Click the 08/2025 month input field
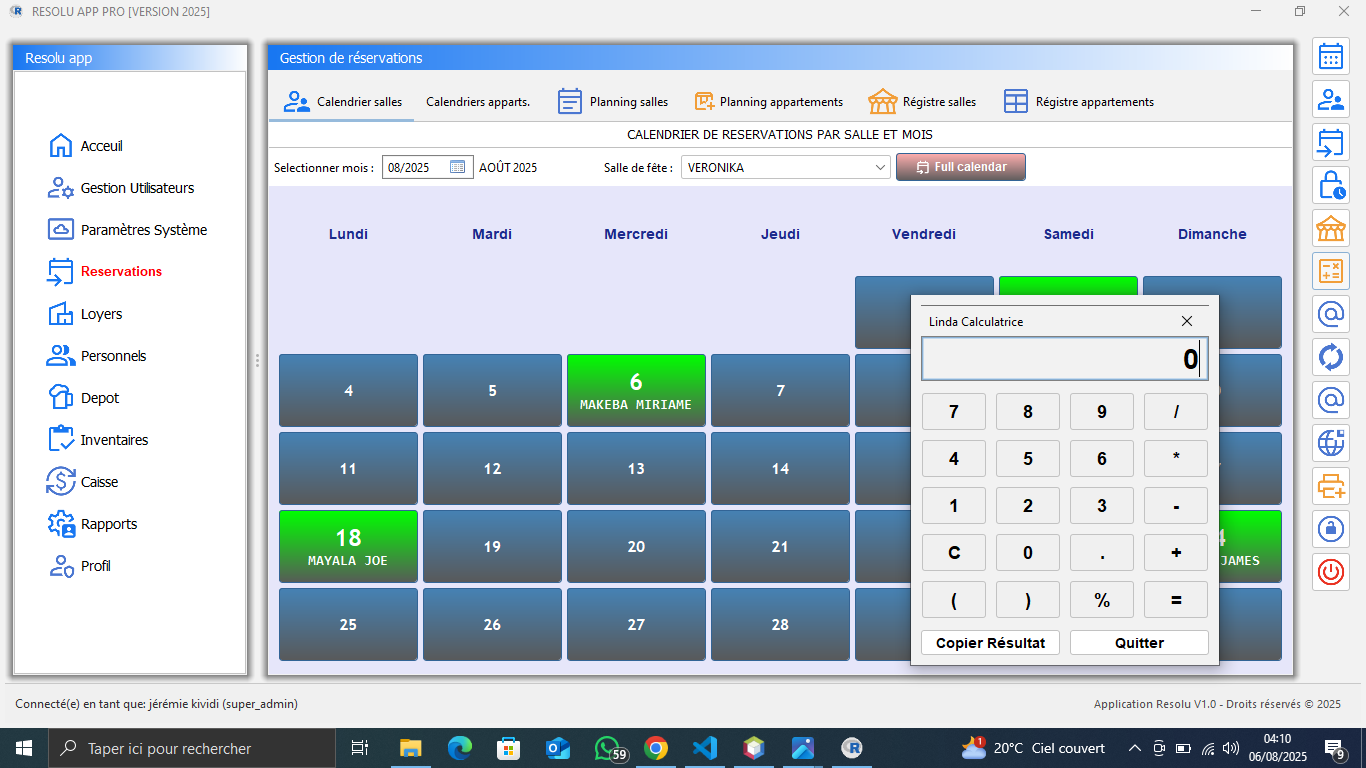Viewport: 1366px width, 768px height. pyautogui.click(x=415, y=166)
